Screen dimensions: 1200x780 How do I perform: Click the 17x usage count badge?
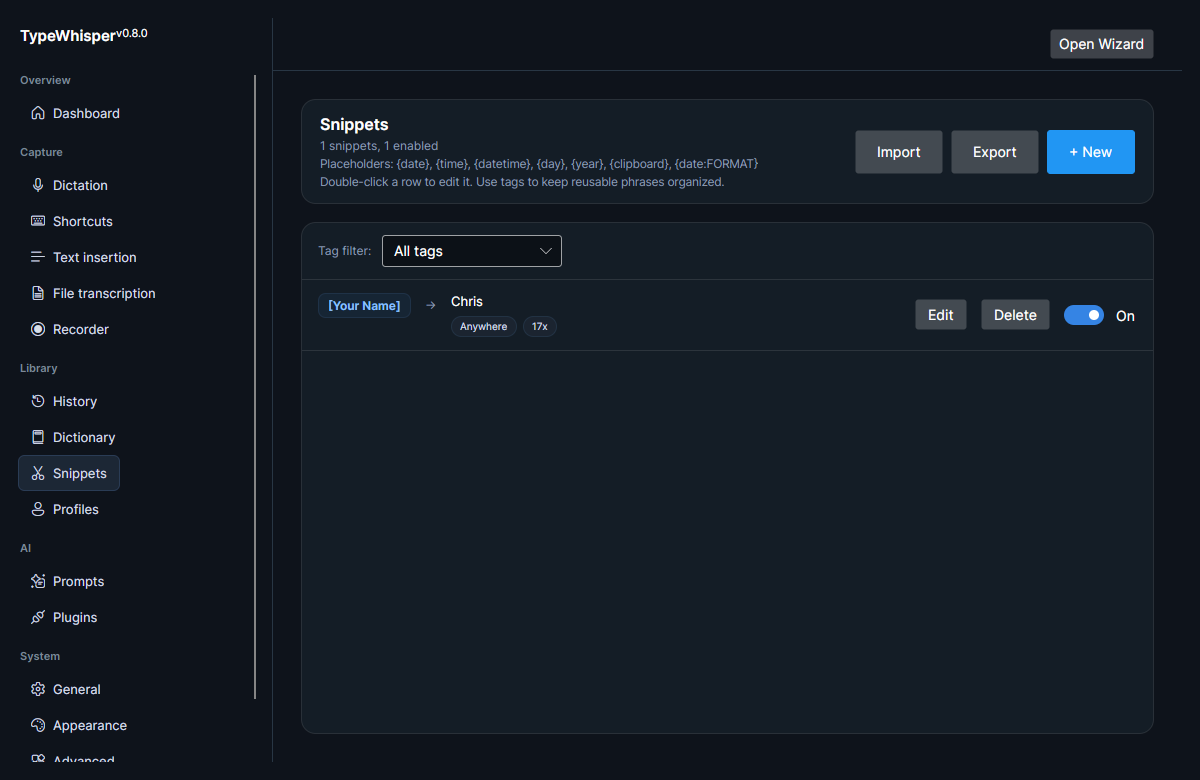point(540,327)
